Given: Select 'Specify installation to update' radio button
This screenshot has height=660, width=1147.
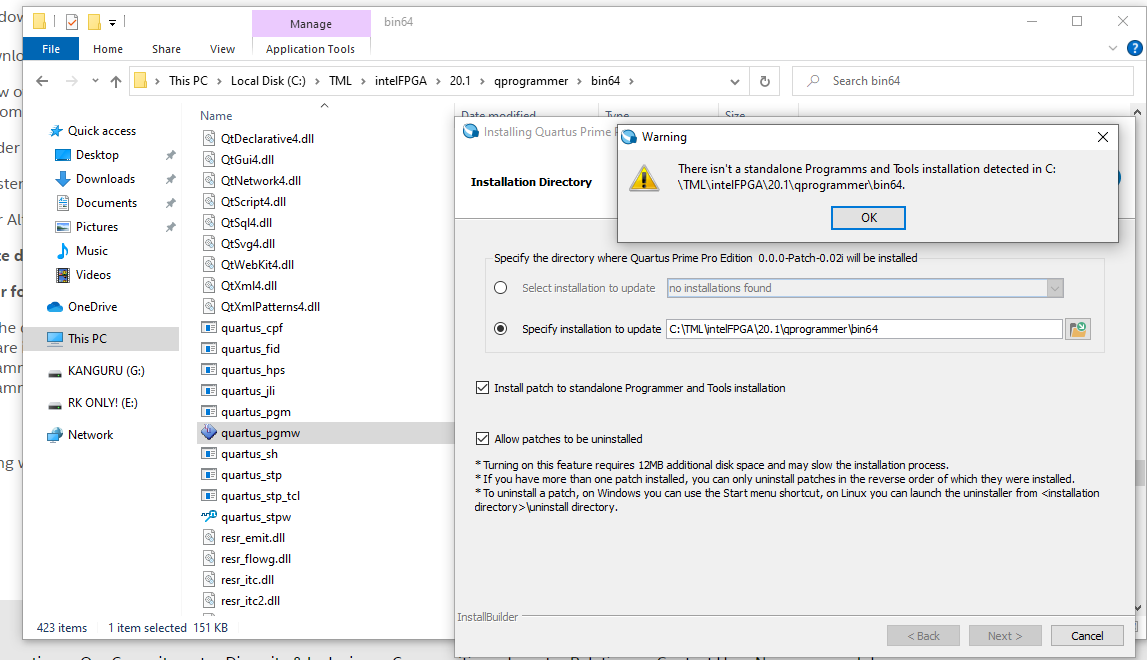Looking at the screenshot, I should 500,329.
